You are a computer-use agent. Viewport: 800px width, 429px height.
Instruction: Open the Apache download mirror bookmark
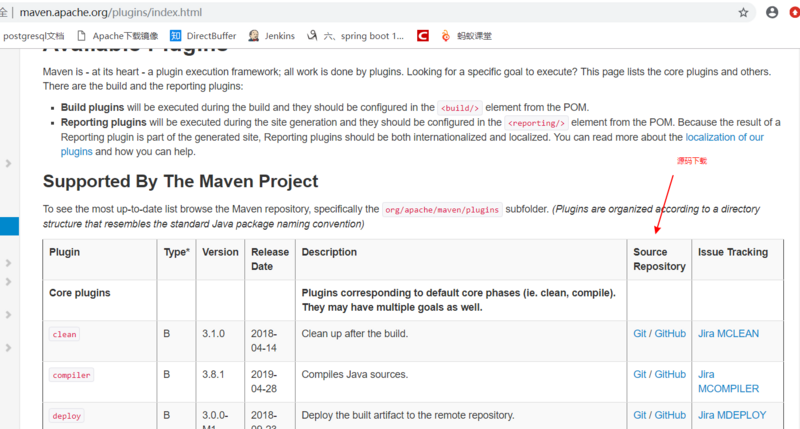pos(118,36)
